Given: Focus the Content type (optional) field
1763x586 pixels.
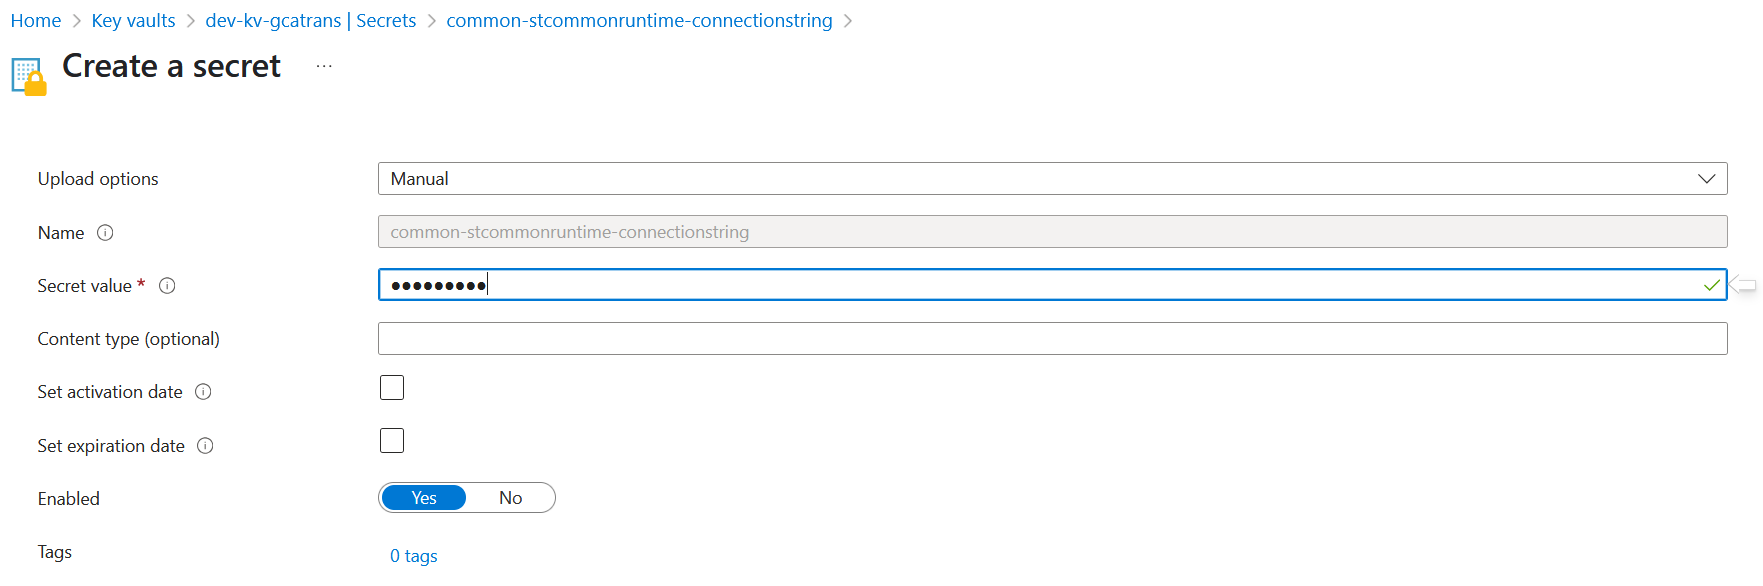Looking at the screenshot, I should [1052, 339].
